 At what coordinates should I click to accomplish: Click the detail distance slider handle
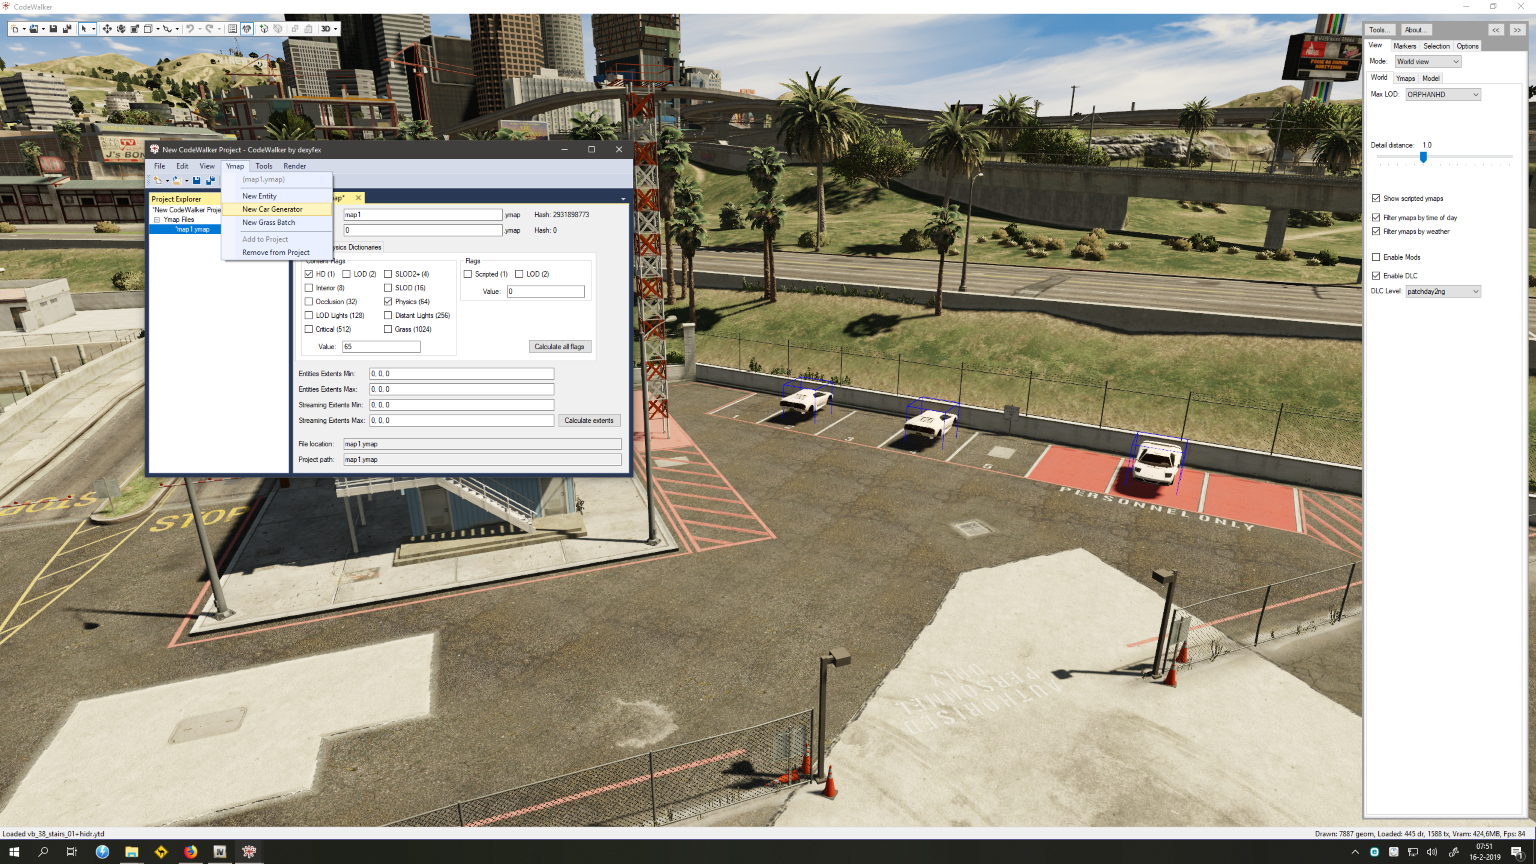coord(1423,157)
